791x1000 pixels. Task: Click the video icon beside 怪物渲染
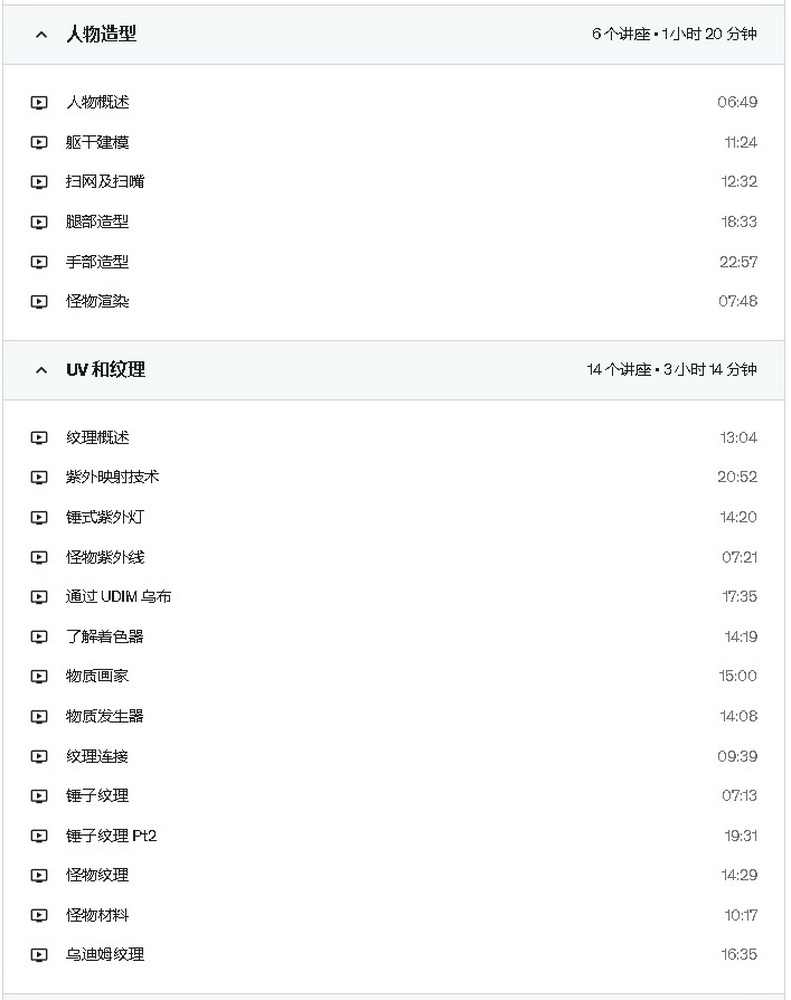tap(39, 301)
